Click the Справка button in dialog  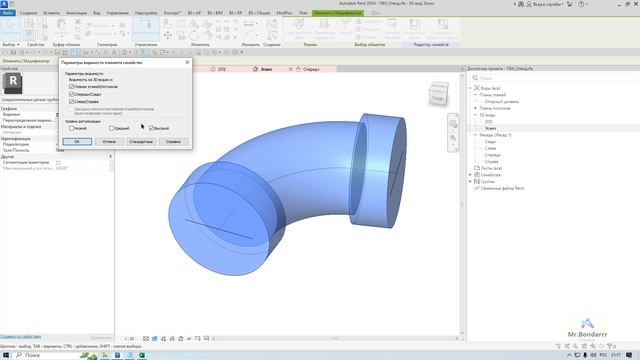[173, 142]
